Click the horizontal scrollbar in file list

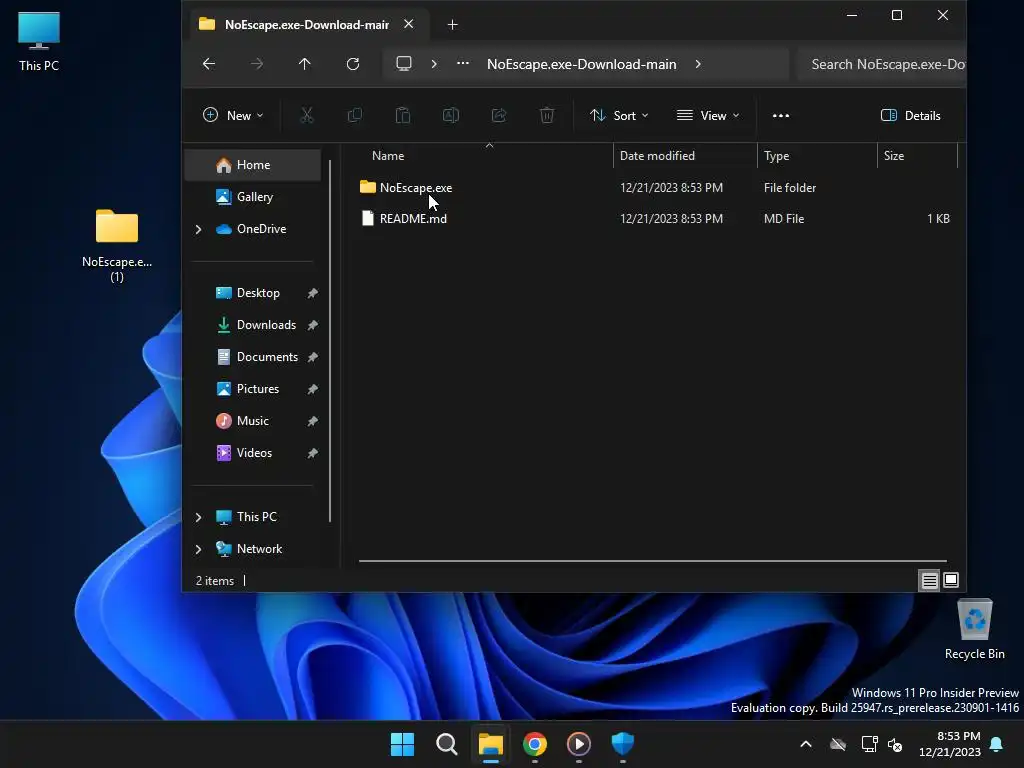point(652,560)
